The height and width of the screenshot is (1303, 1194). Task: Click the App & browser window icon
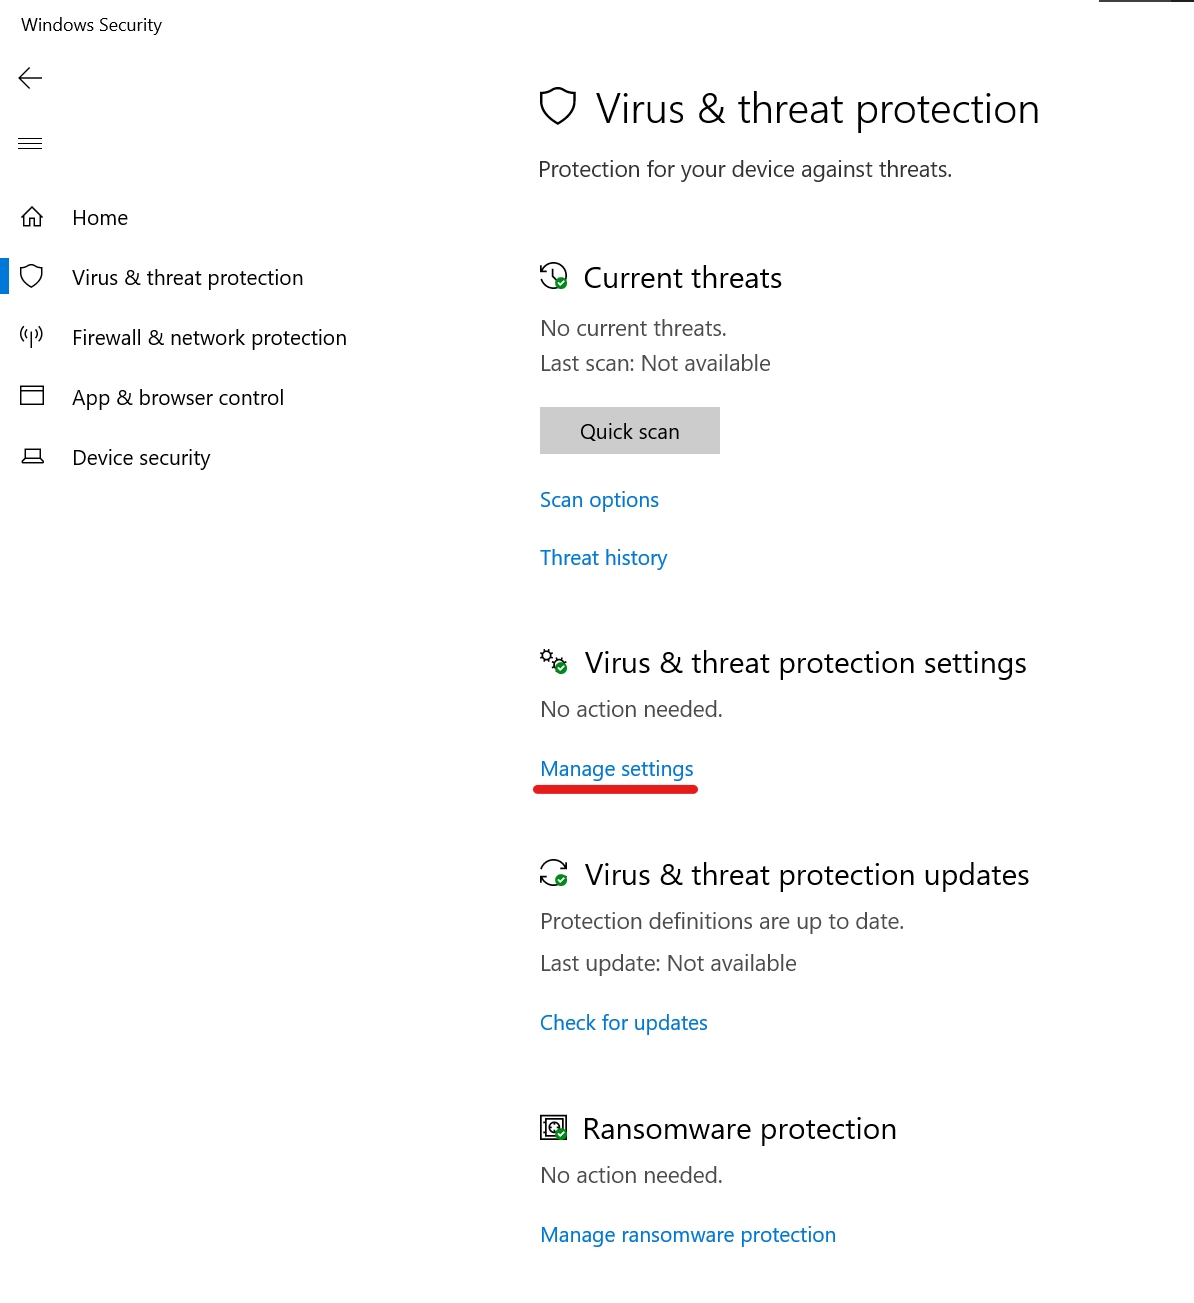32,396
